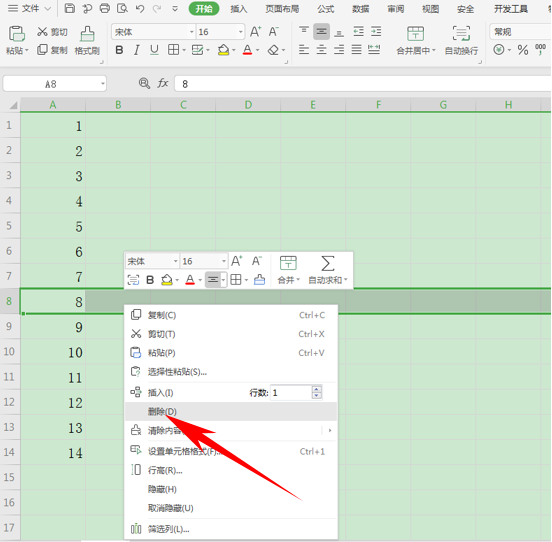
Task: Open the font name dropdown in ribbon
Action: point(192,32)
